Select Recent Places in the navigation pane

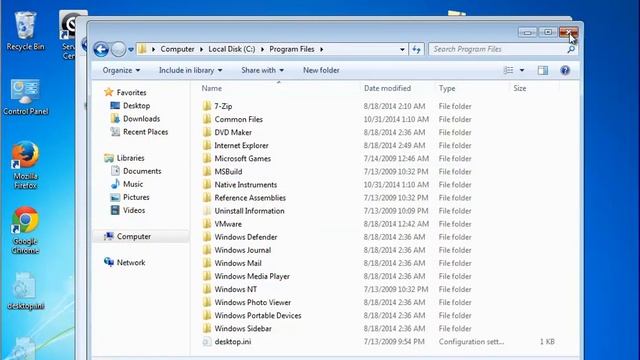[x=139, y=132]
